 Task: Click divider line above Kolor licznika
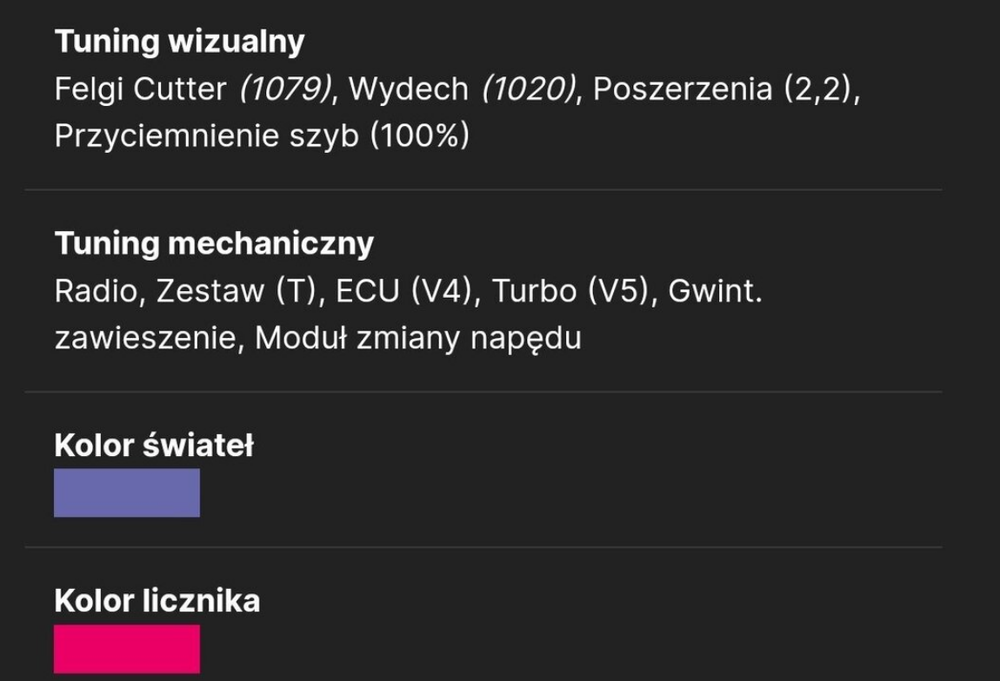tap(483, 547)
